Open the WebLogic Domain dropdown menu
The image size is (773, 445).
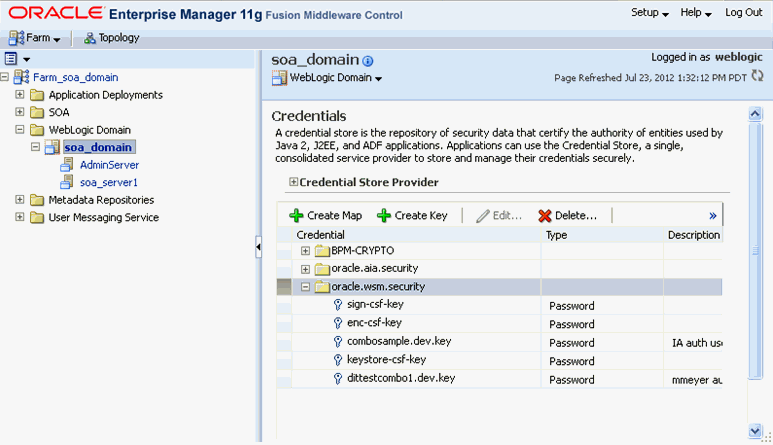(336, 78)
